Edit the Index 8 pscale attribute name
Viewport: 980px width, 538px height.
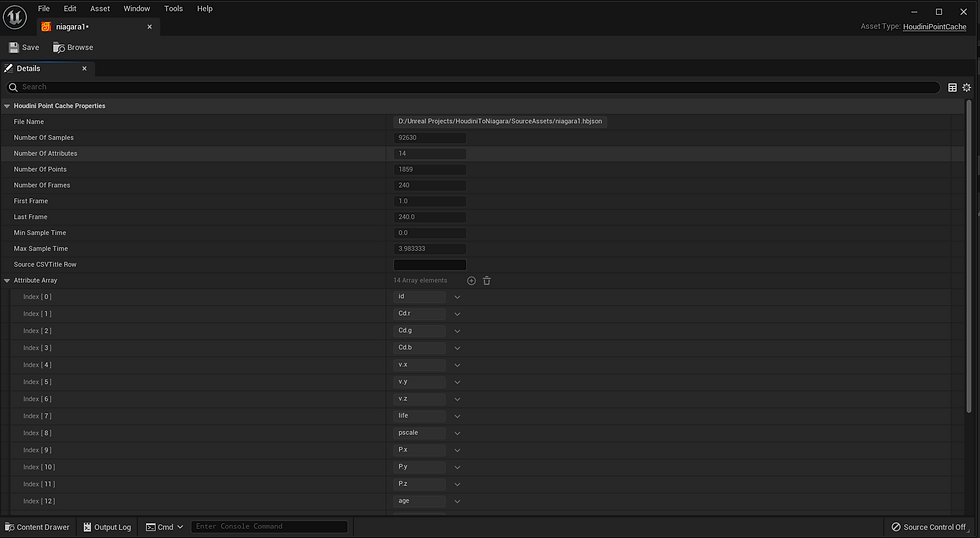pos(419,433)
